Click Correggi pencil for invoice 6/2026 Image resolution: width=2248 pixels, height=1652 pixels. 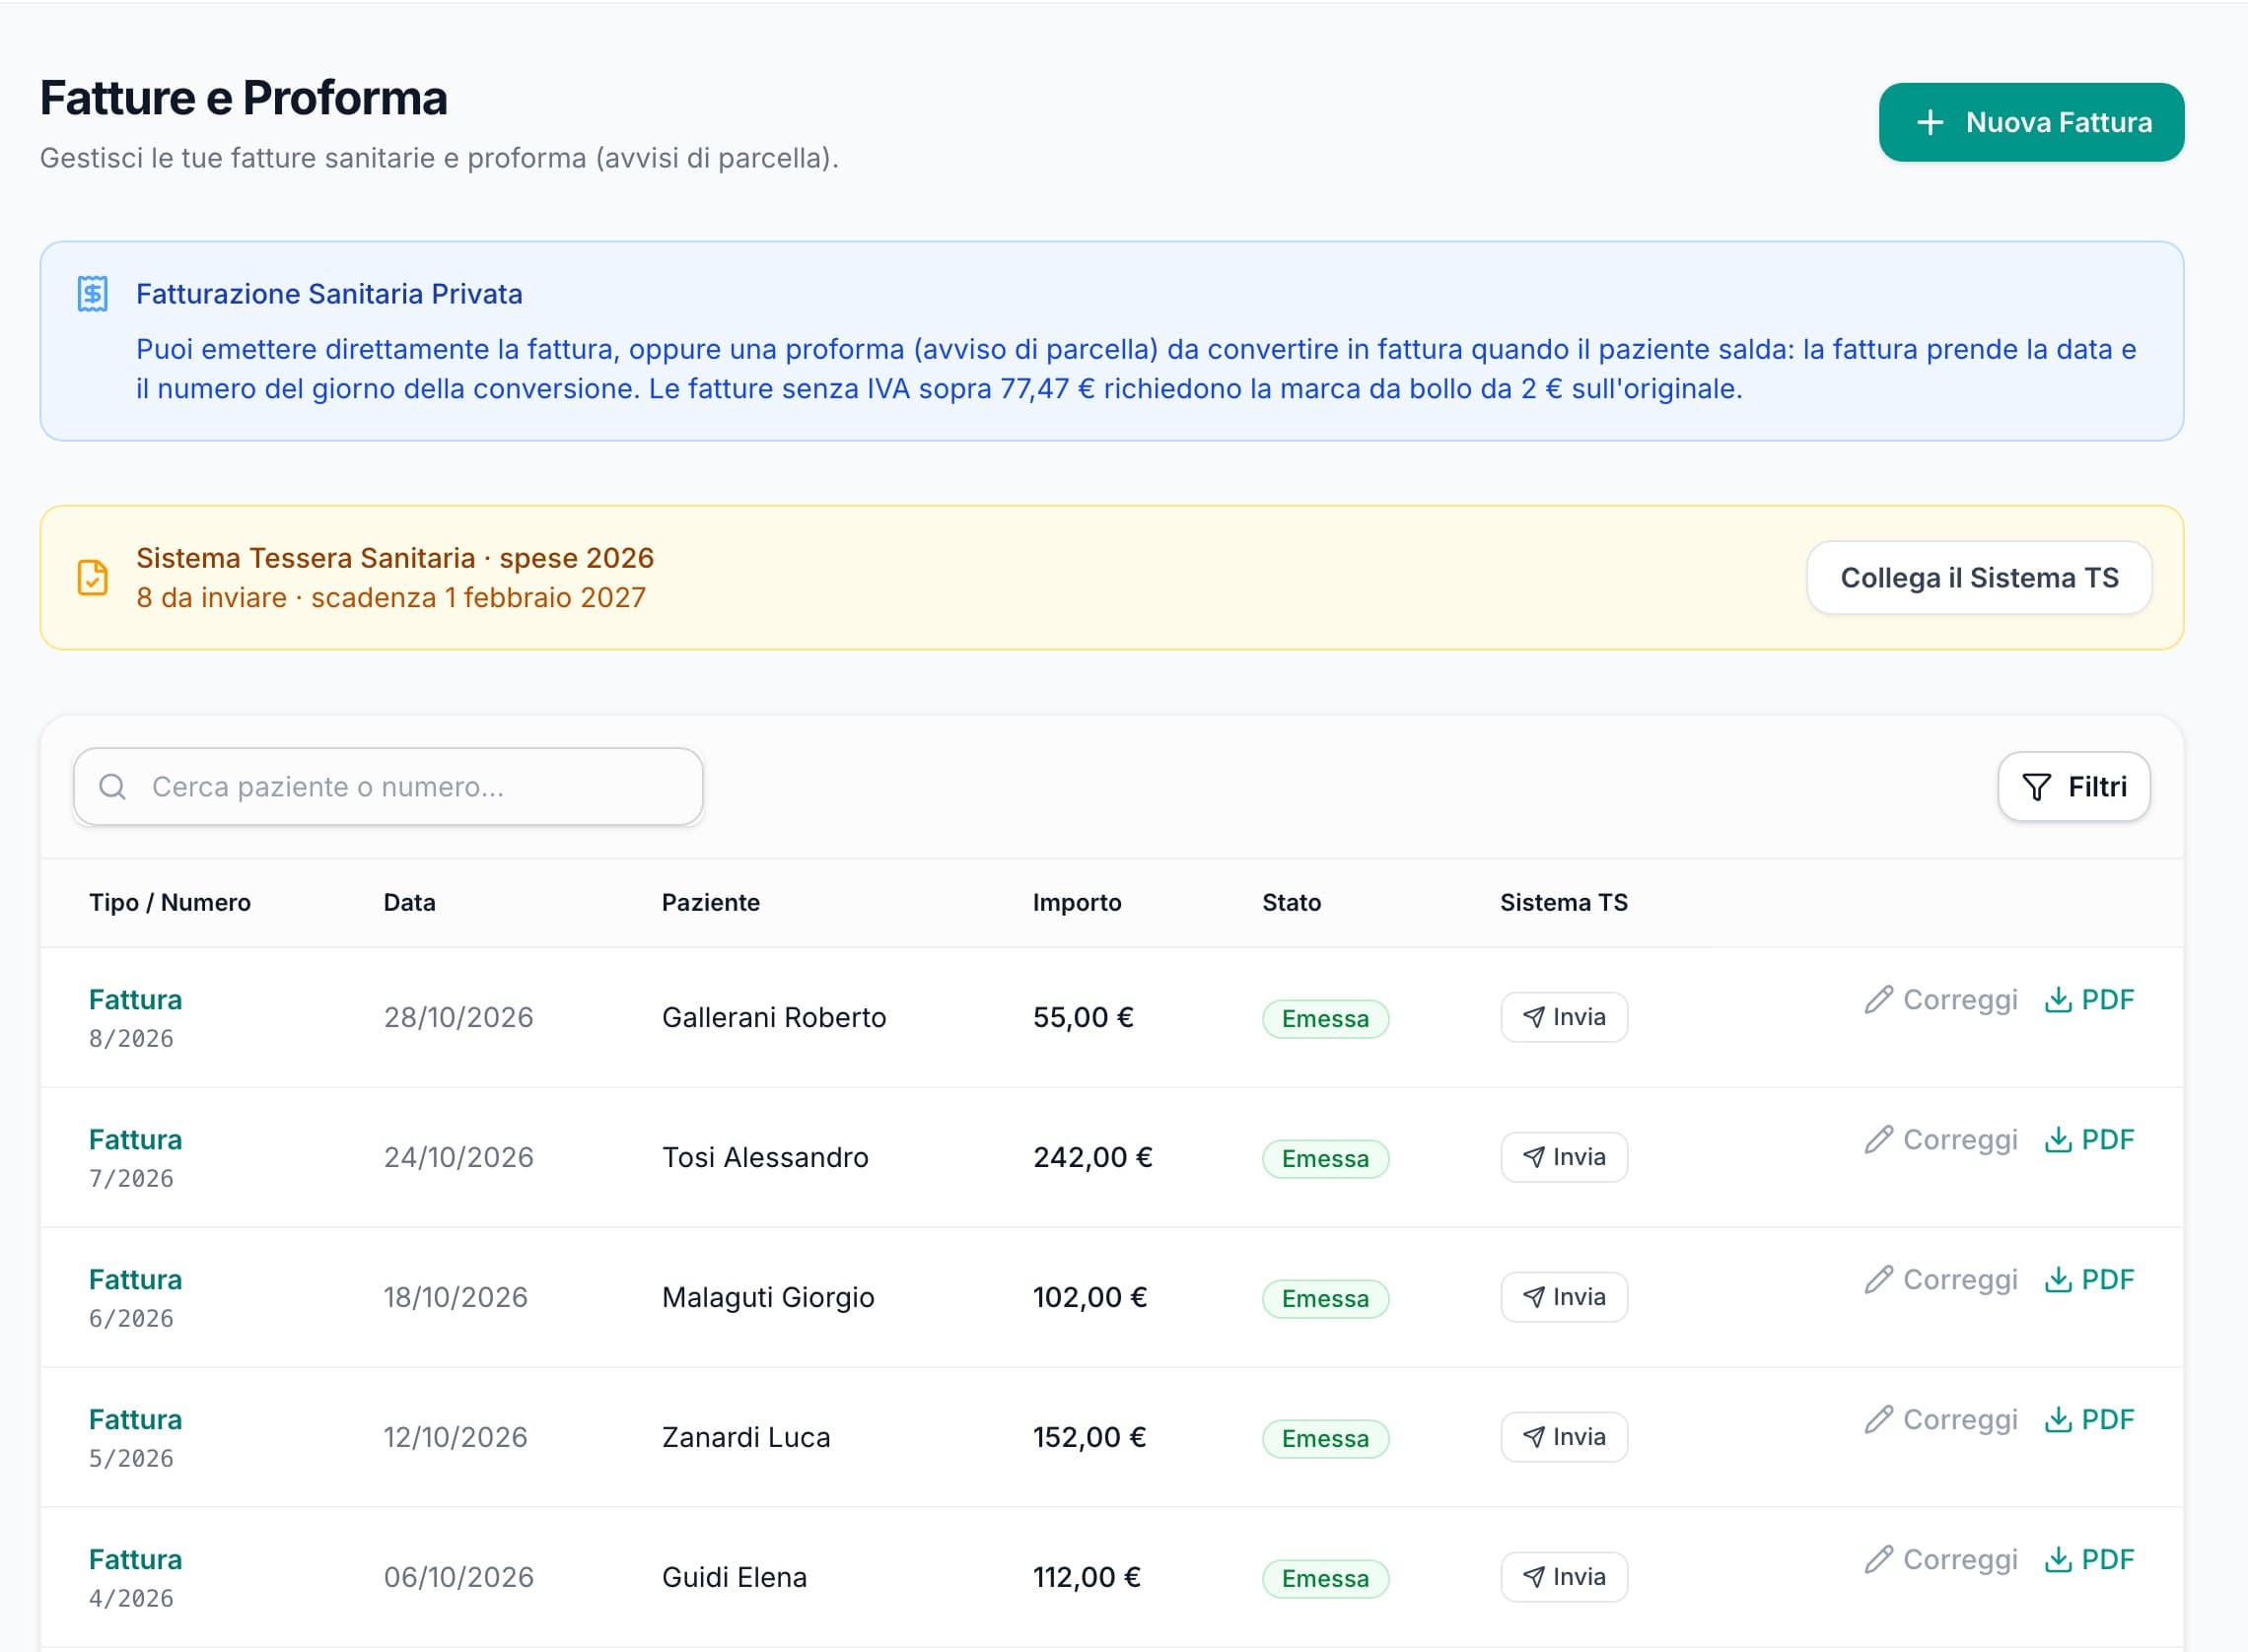coord(1940,1280)
